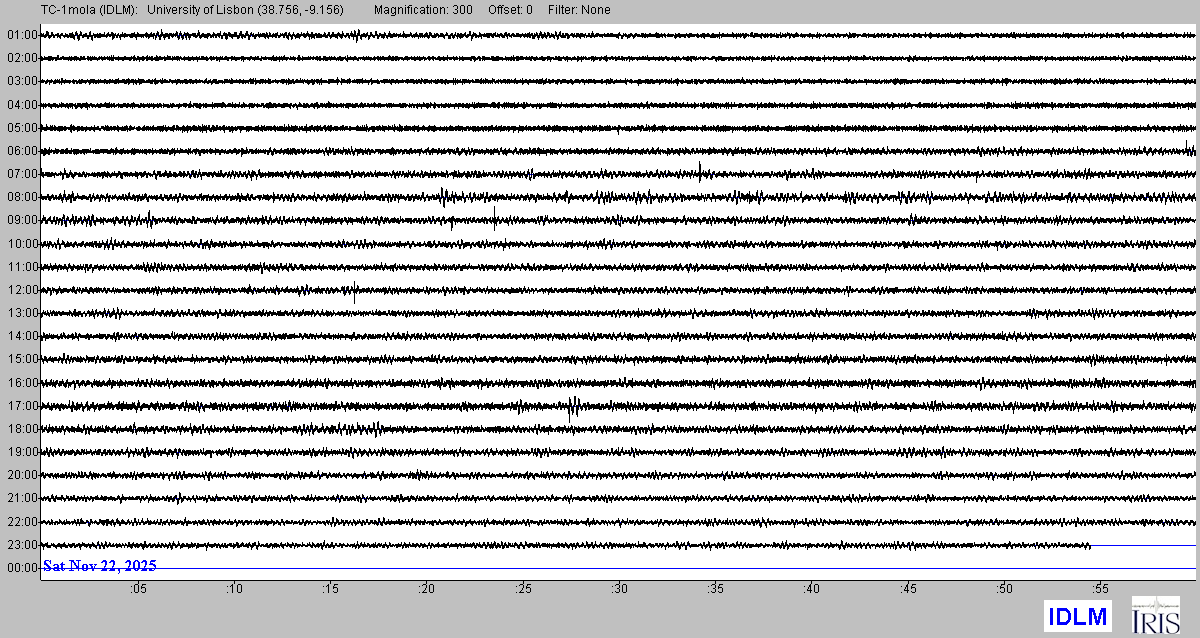The width and height of the screenshot is (1200, 638).
Task: Pick the :45 minute axis marker
Action: [x=908, y=589]
